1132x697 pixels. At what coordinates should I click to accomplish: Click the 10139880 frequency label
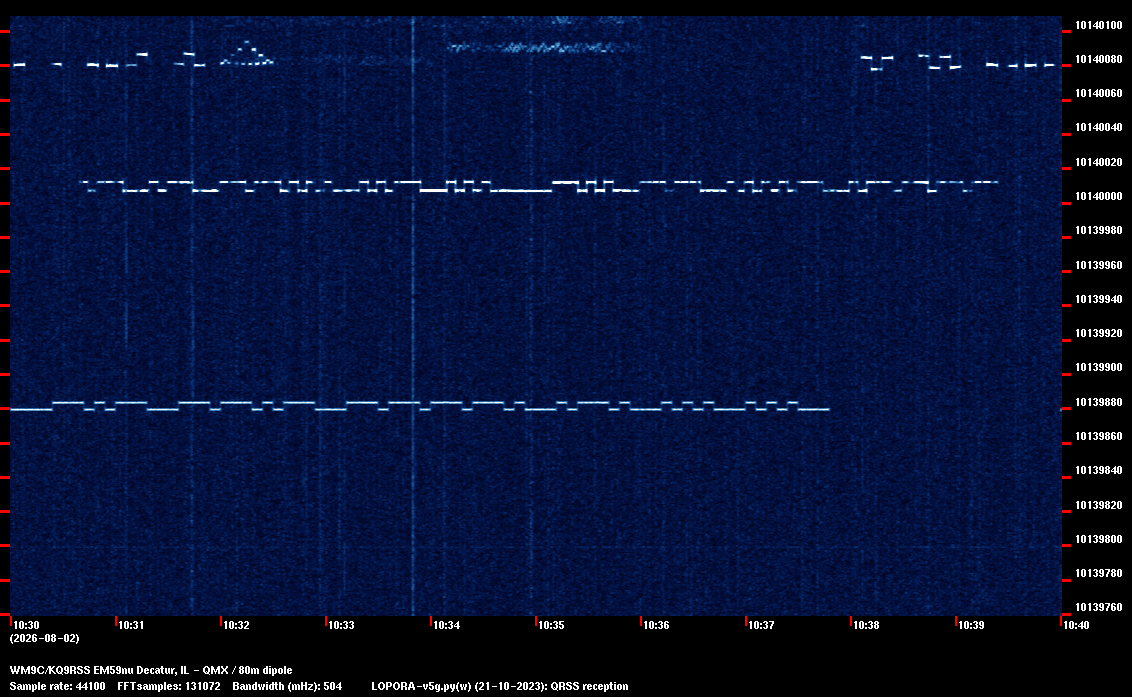pos(1099,402)
